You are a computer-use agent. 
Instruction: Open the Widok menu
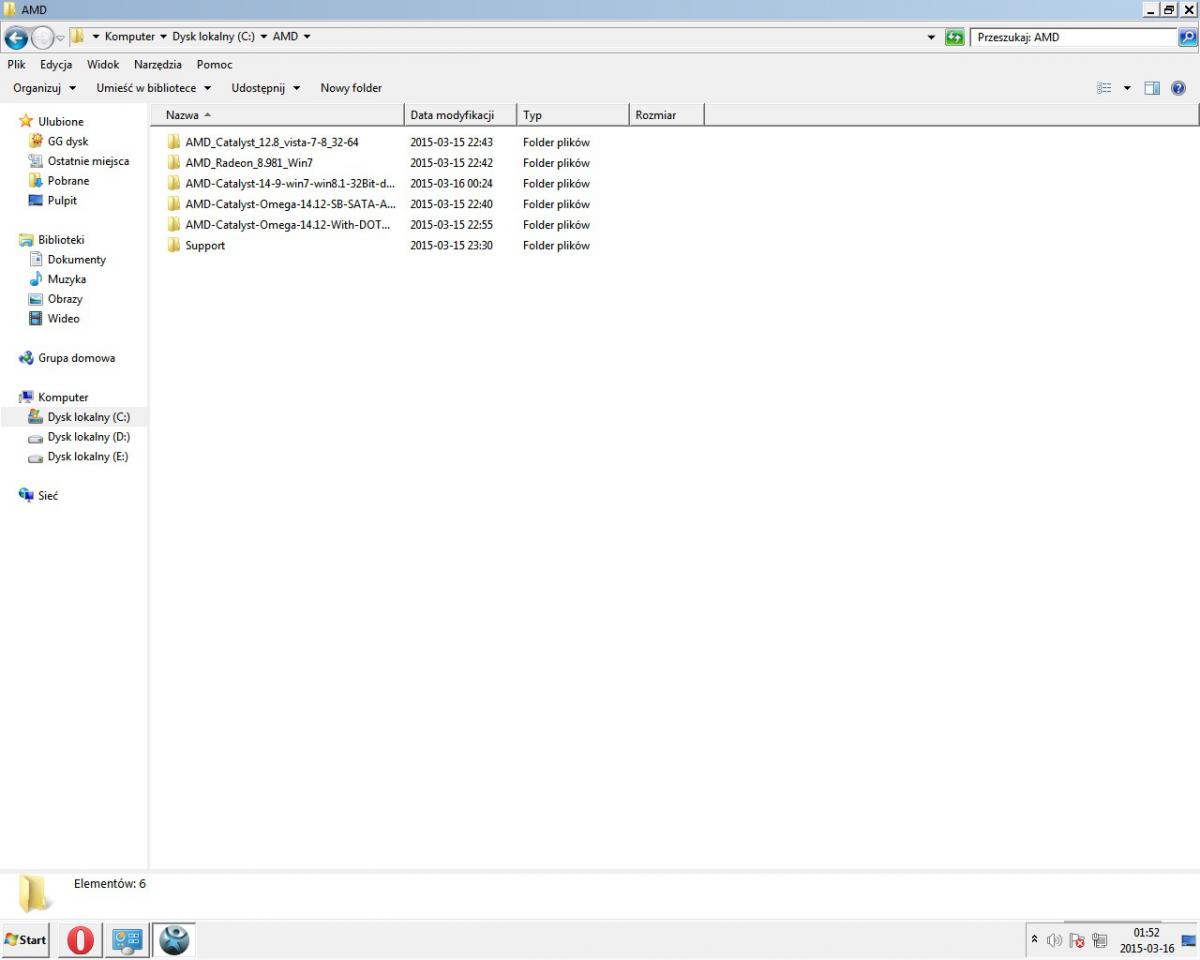pos(103,64)
